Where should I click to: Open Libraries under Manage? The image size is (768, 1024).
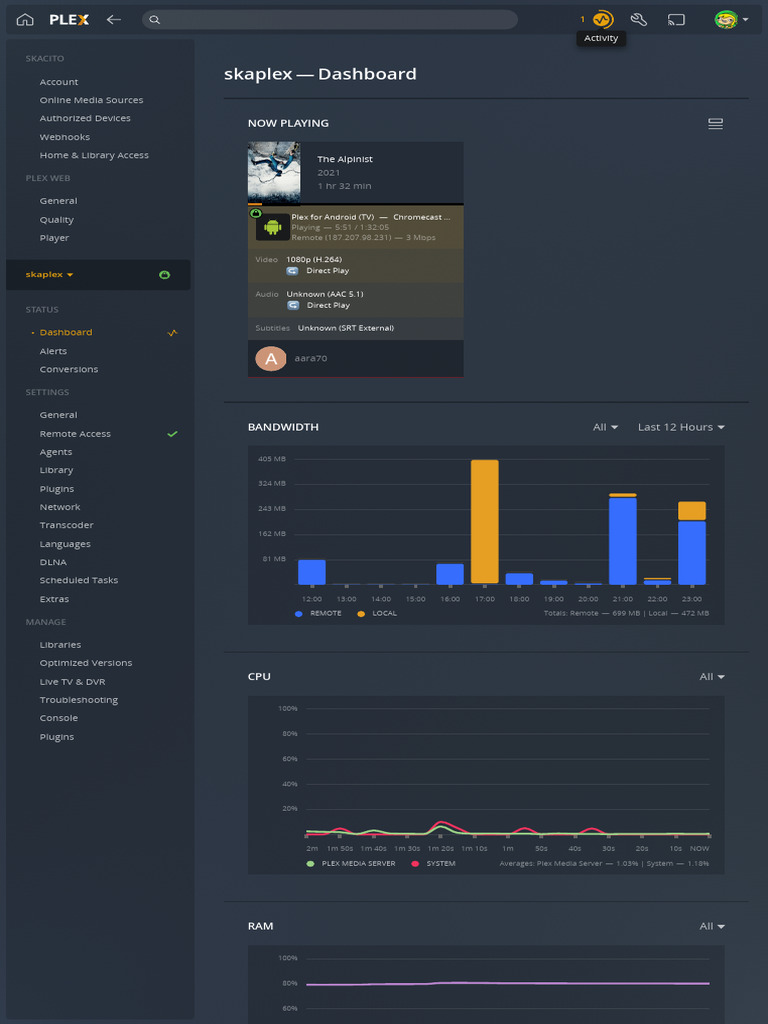pyautogui.click(x=60, y=645)
